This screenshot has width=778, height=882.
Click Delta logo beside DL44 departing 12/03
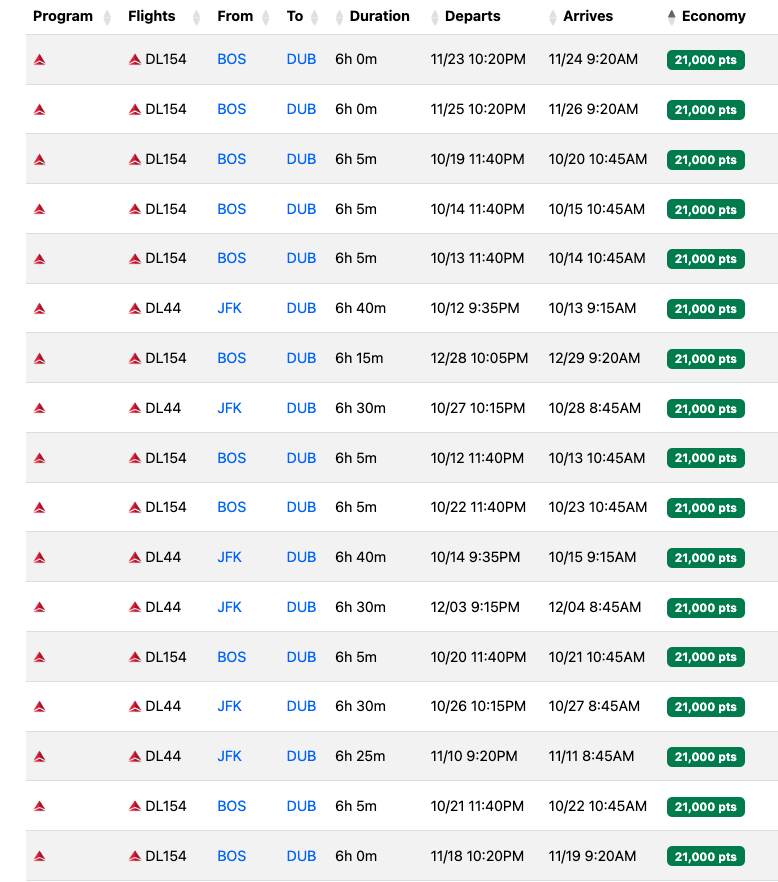pyautogui.click(x=134, y=608)
